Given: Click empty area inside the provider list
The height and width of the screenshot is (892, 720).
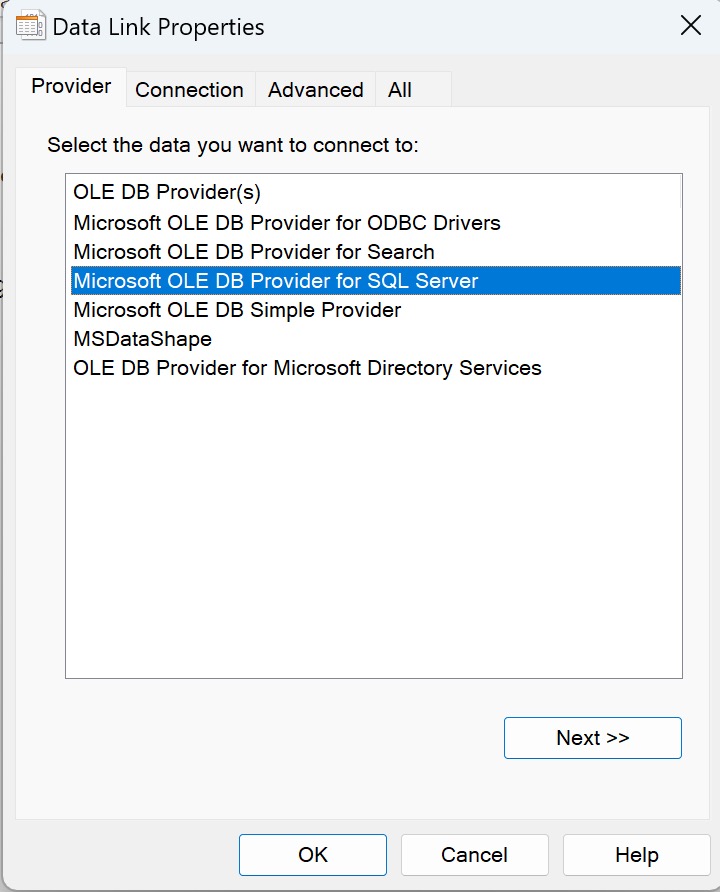Looking at the screenshot, I should point(373,530).
